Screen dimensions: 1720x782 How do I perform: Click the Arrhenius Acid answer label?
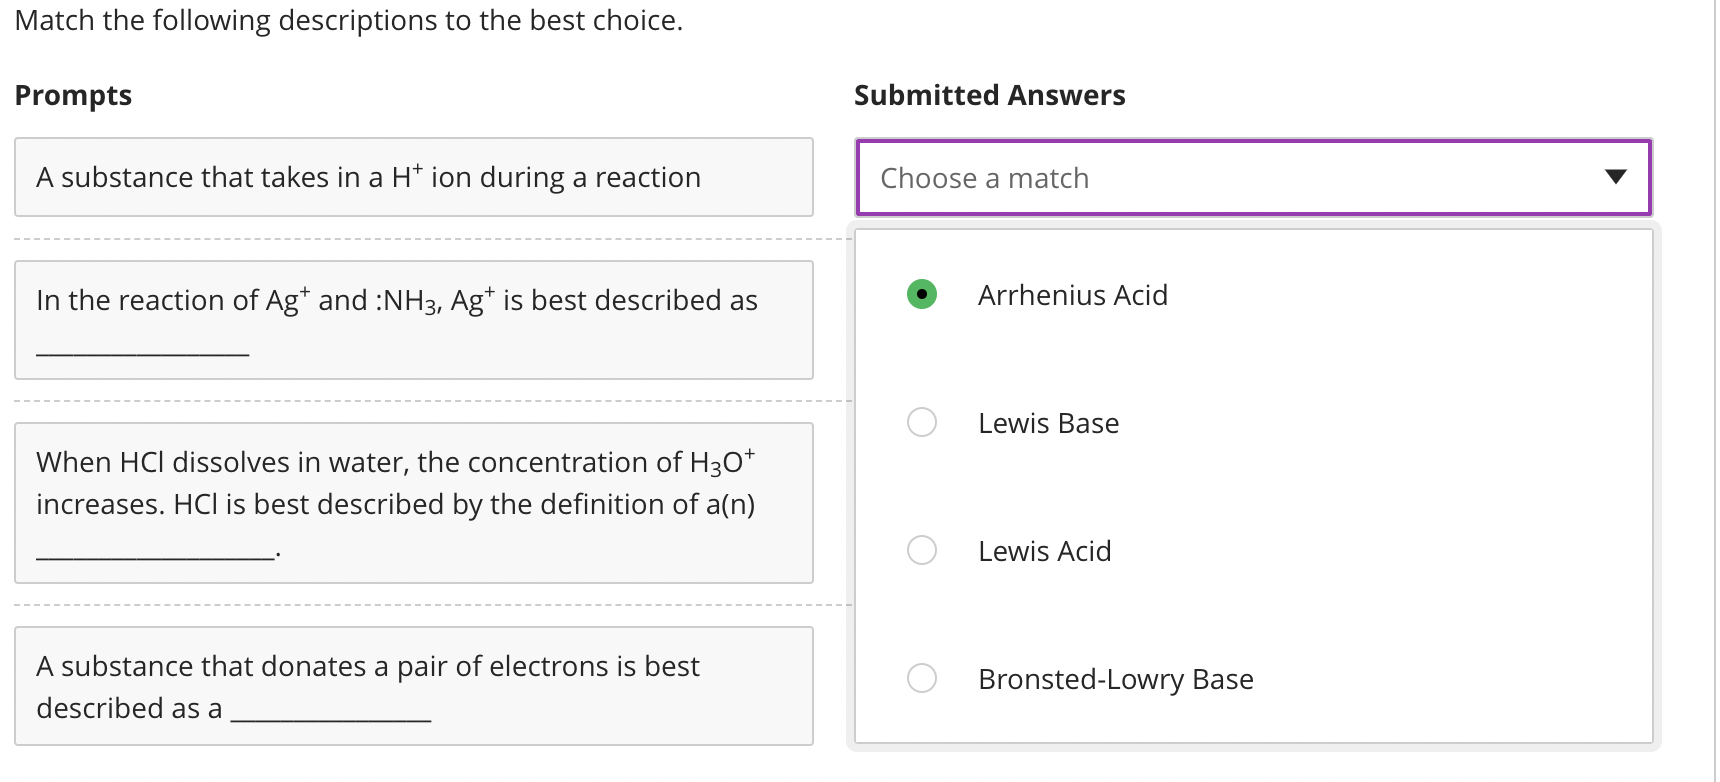coord(1072,294)
